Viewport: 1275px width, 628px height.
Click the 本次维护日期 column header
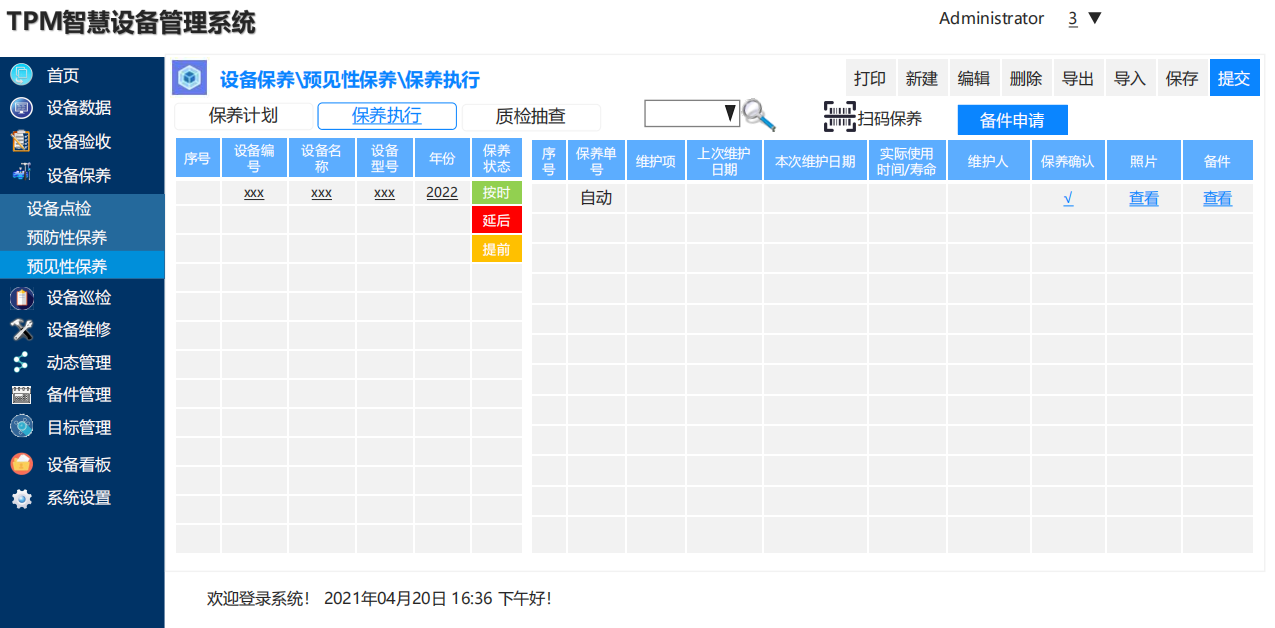tap(815, 160)
